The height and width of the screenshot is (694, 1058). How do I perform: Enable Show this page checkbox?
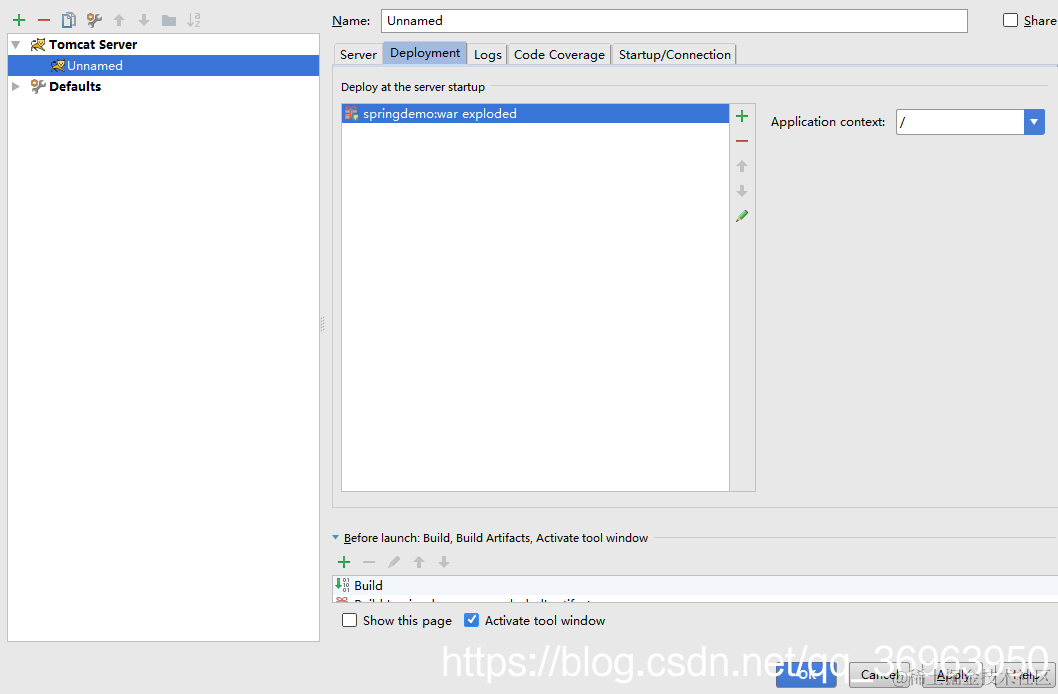click(350, 620)
